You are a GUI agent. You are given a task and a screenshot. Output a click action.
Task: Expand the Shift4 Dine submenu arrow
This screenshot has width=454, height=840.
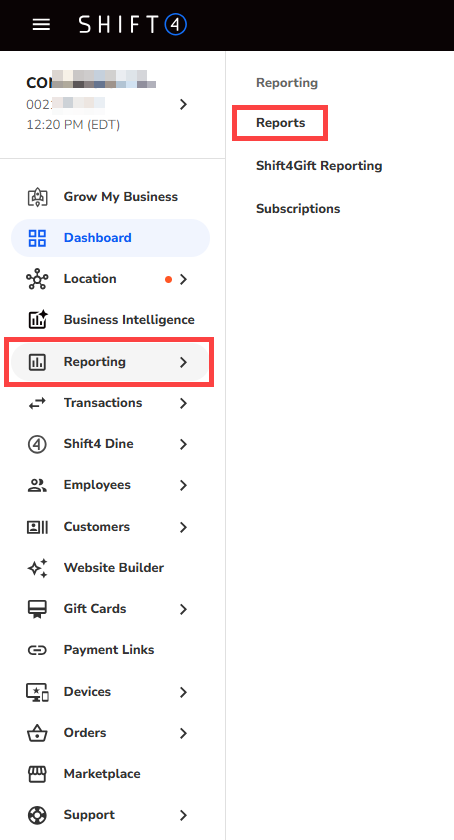tap(183, 444)
